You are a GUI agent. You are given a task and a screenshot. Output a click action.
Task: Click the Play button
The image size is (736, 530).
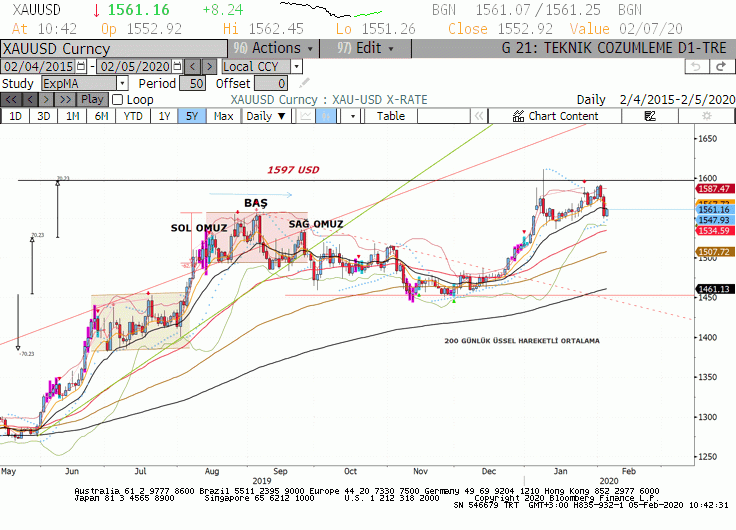(x=92, y=100)
